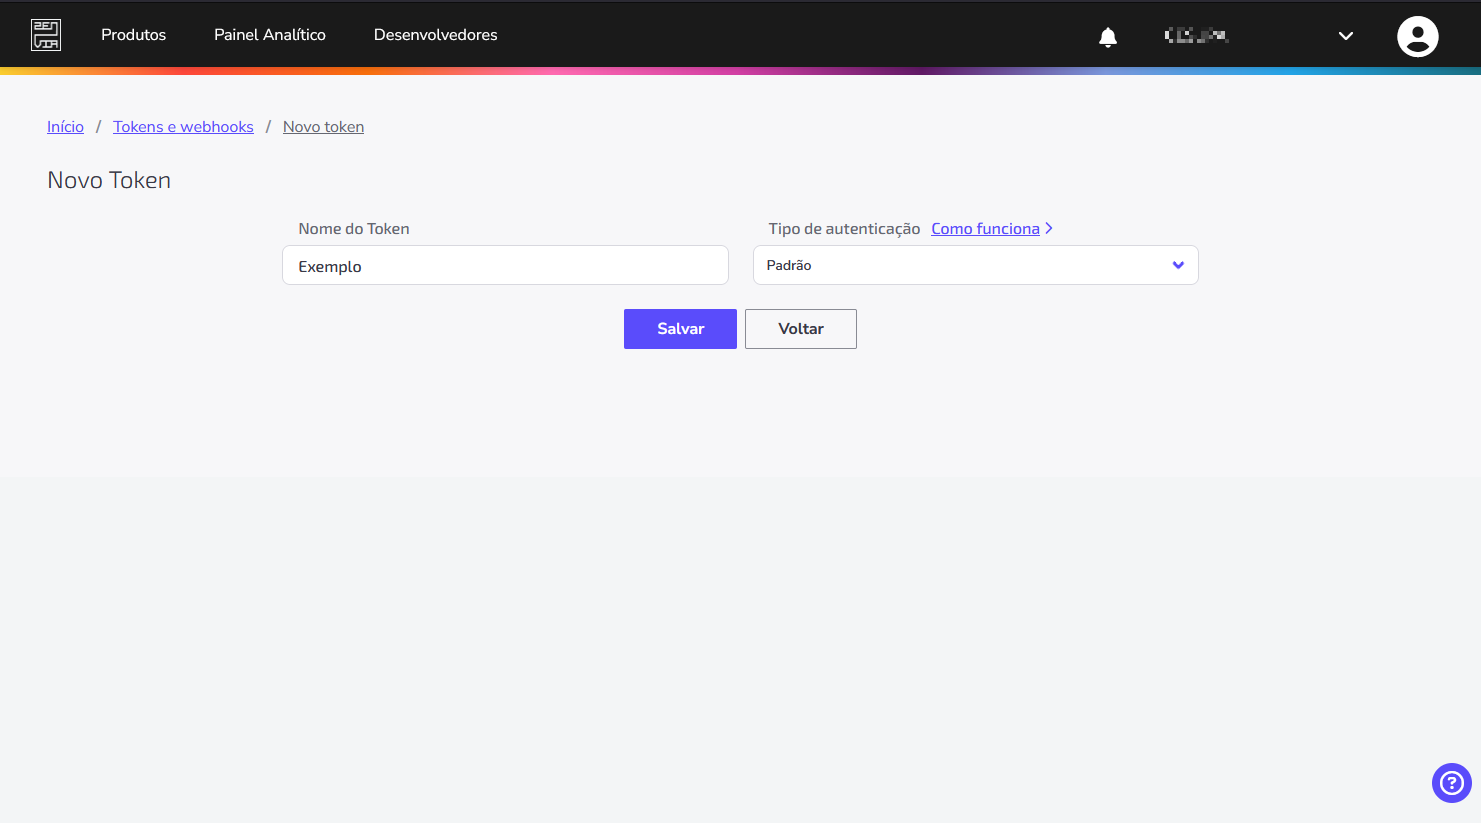Viewport: 1481px width, 823px height.
Task: Open the user profile avatar
Action: click(1417, 36)
